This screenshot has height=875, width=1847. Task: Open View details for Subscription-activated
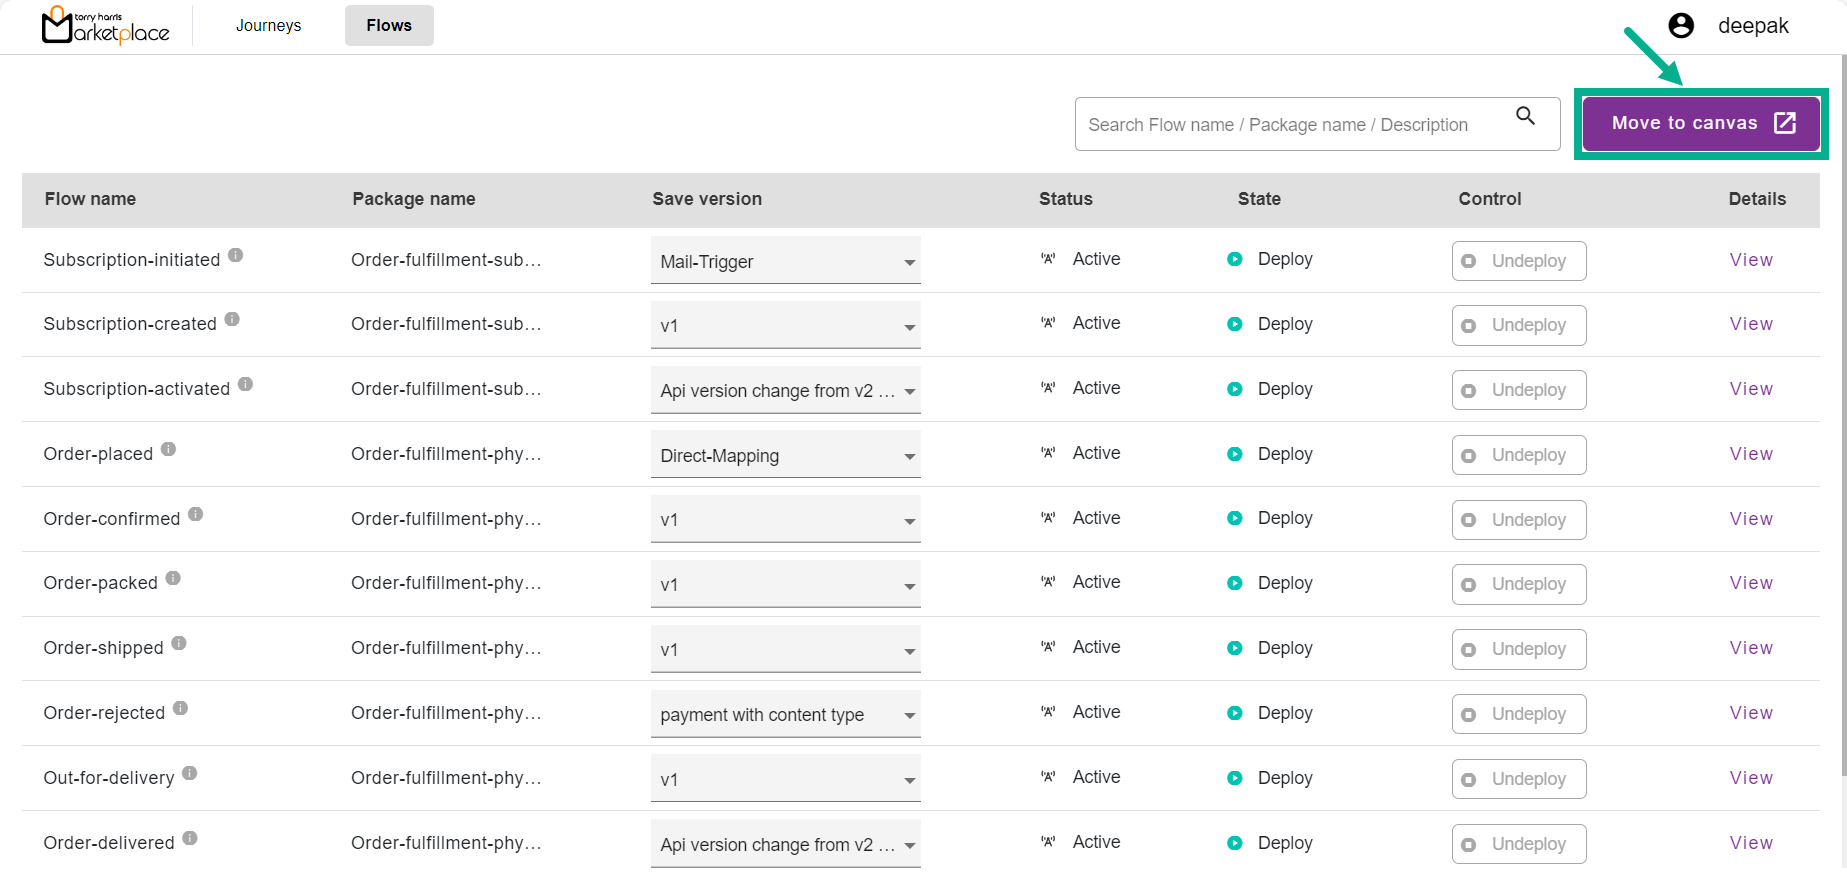point(1750,389)
